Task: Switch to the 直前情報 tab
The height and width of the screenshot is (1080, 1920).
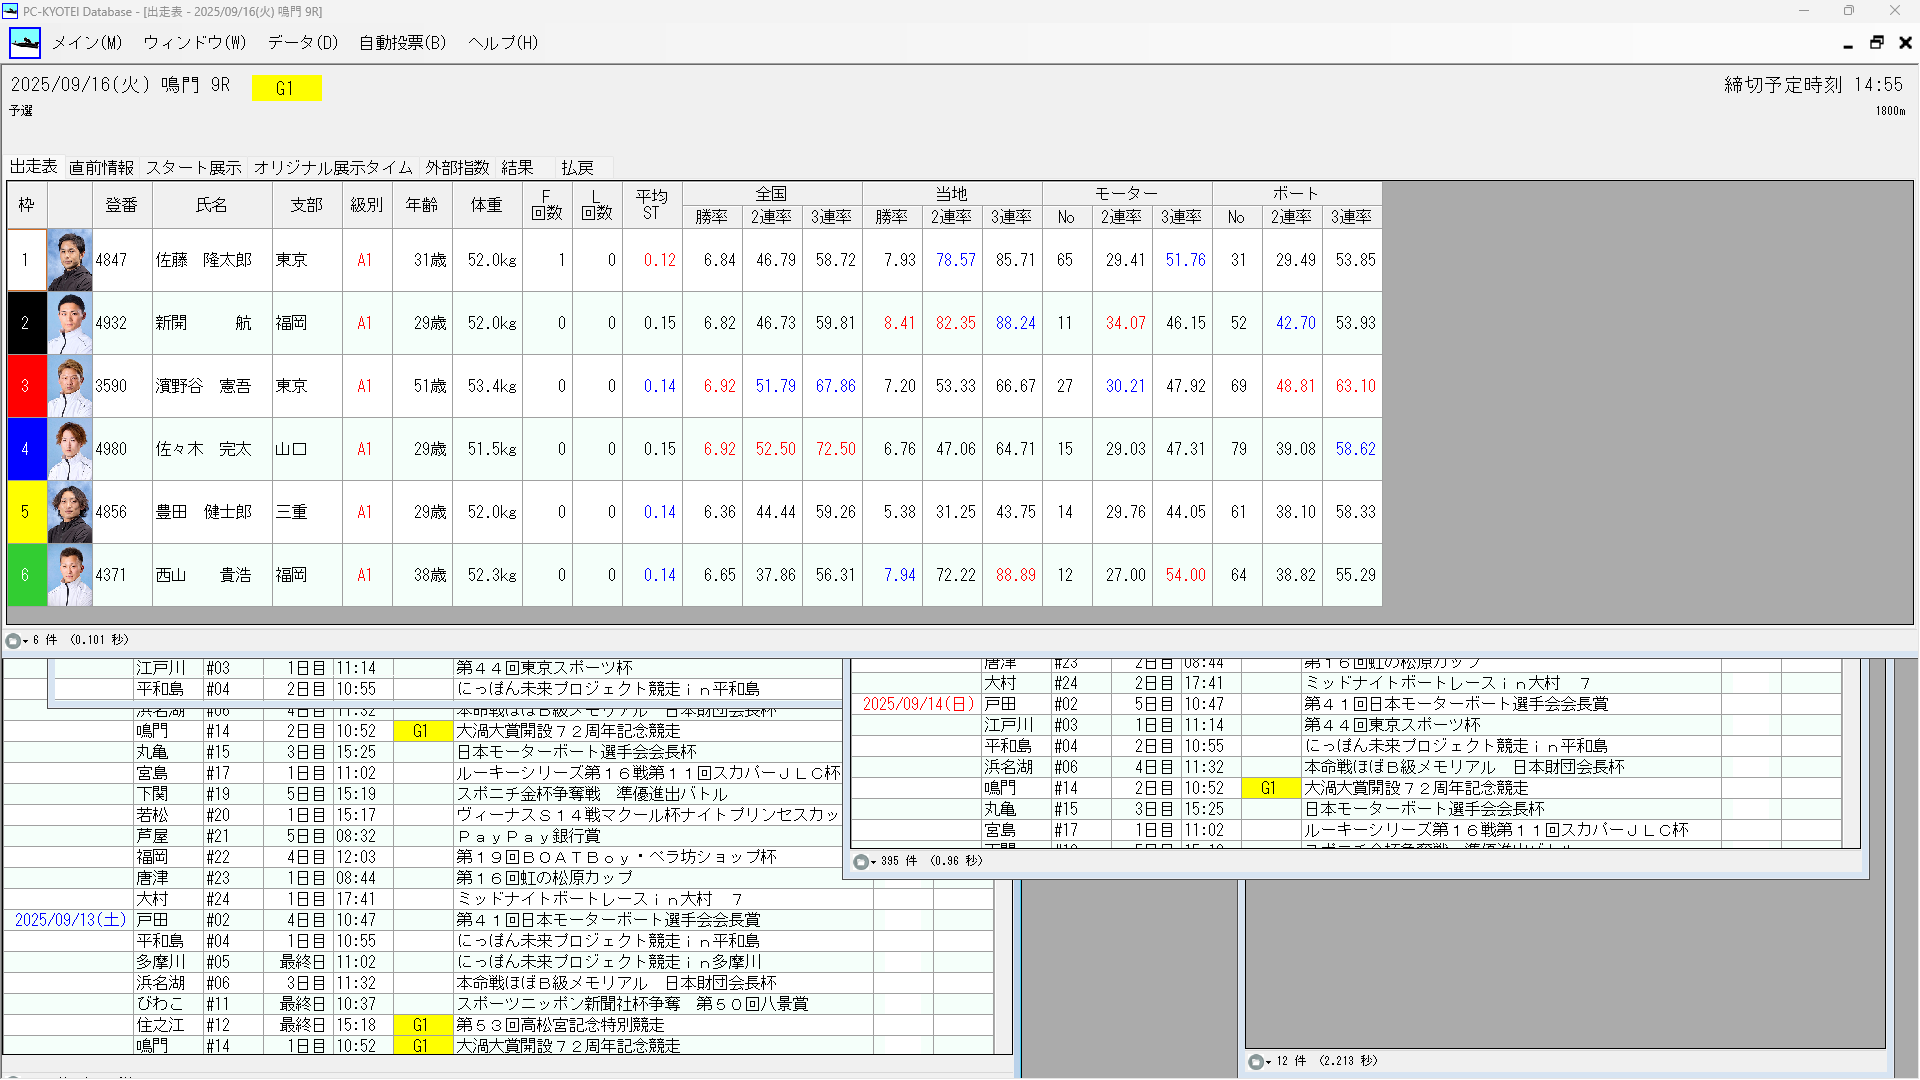Action: click(101, 168)
